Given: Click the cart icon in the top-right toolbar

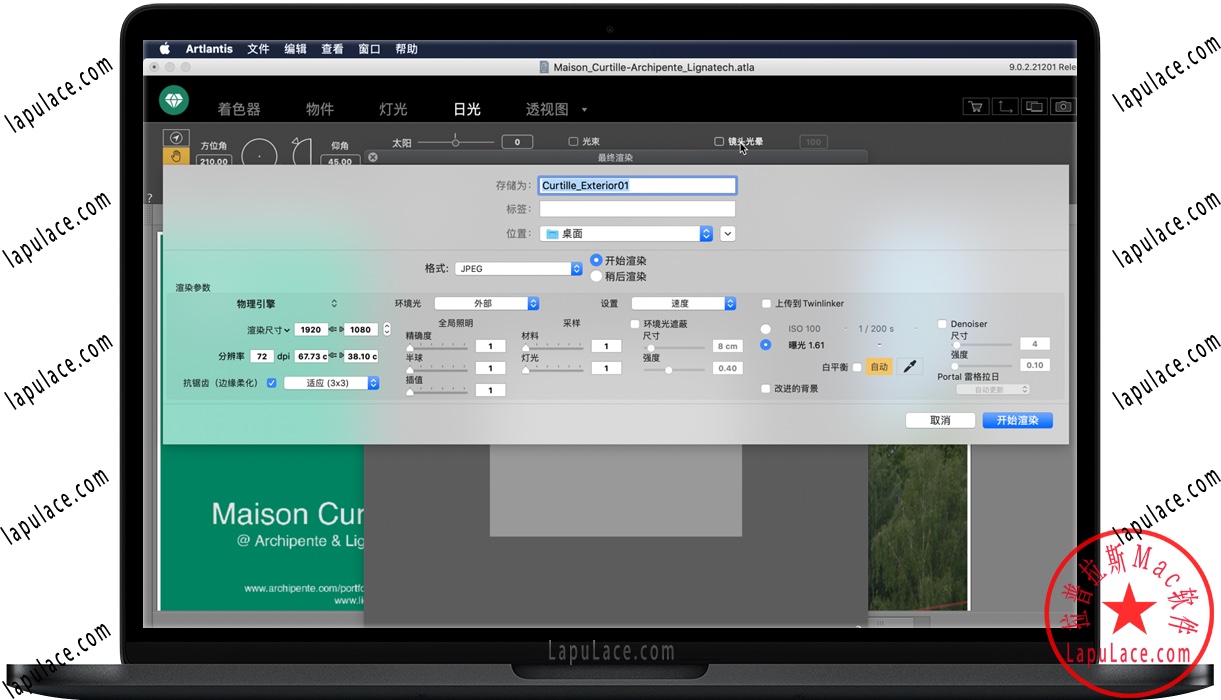Looking at the screenshot, I should tap(976, 106).
